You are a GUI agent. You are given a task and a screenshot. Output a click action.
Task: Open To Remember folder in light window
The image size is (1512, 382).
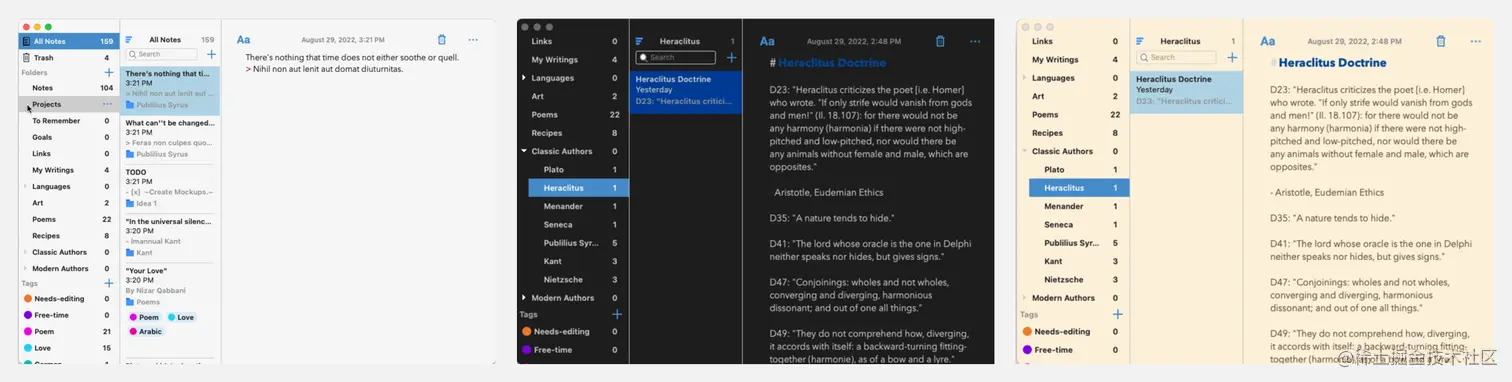pyautogui.click(x=69, y=121)
